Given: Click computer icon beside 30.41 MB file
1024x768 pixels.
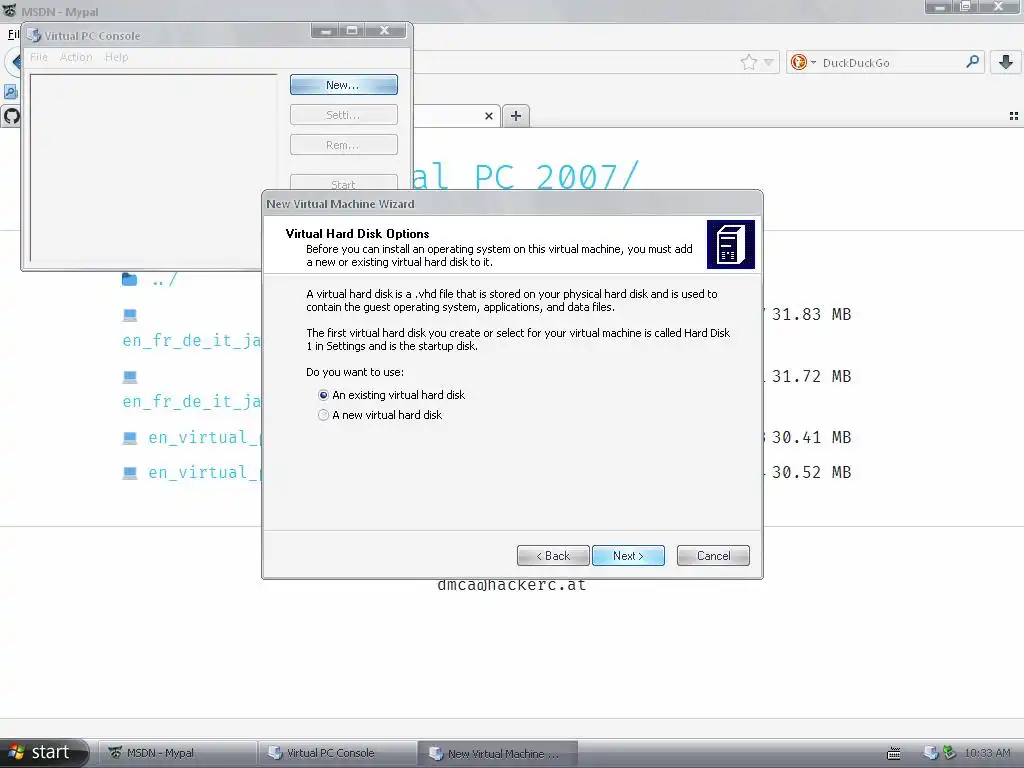Looking at the screenshot, I should point(130,438).
